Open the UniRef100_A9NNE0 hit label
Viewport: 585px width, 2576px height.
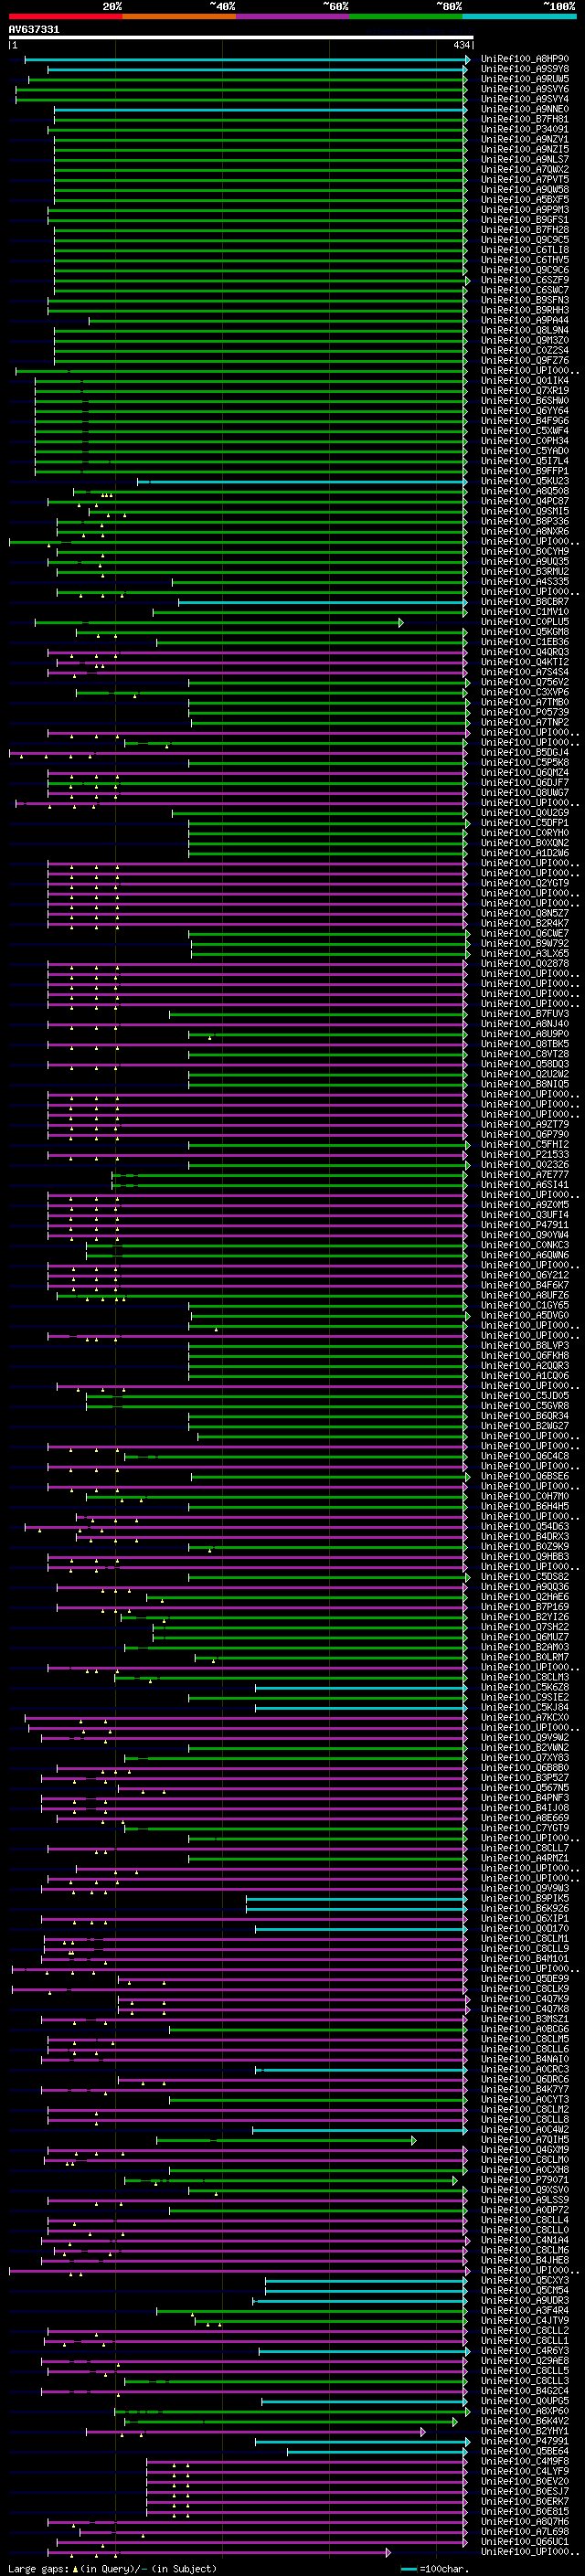[x=524, y=110]
